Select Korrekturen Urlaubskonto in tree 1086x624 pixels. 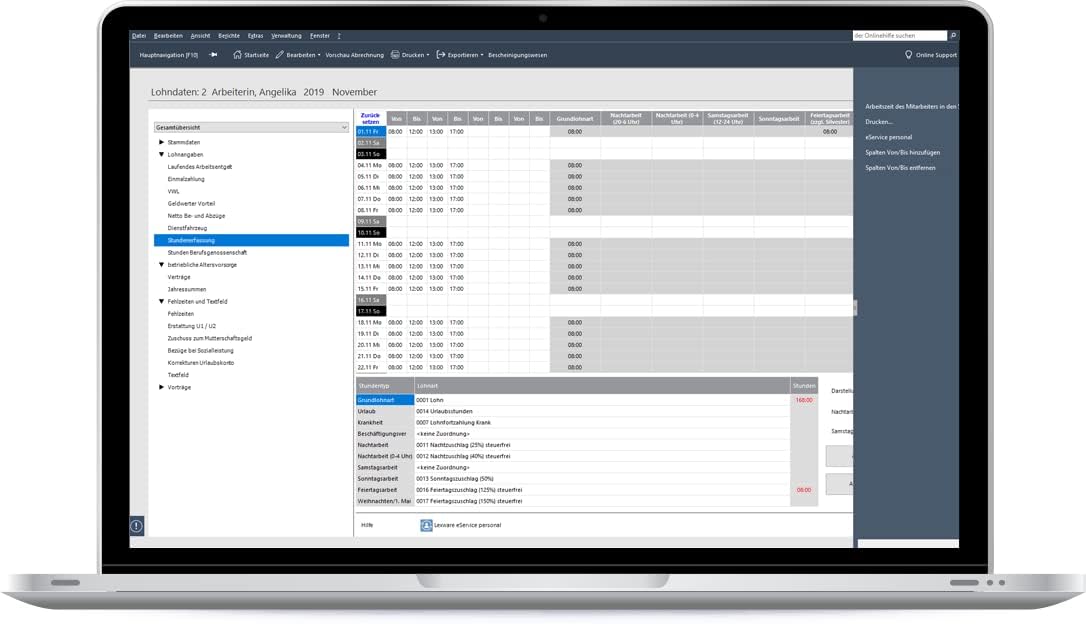click(x=200, y=363)
